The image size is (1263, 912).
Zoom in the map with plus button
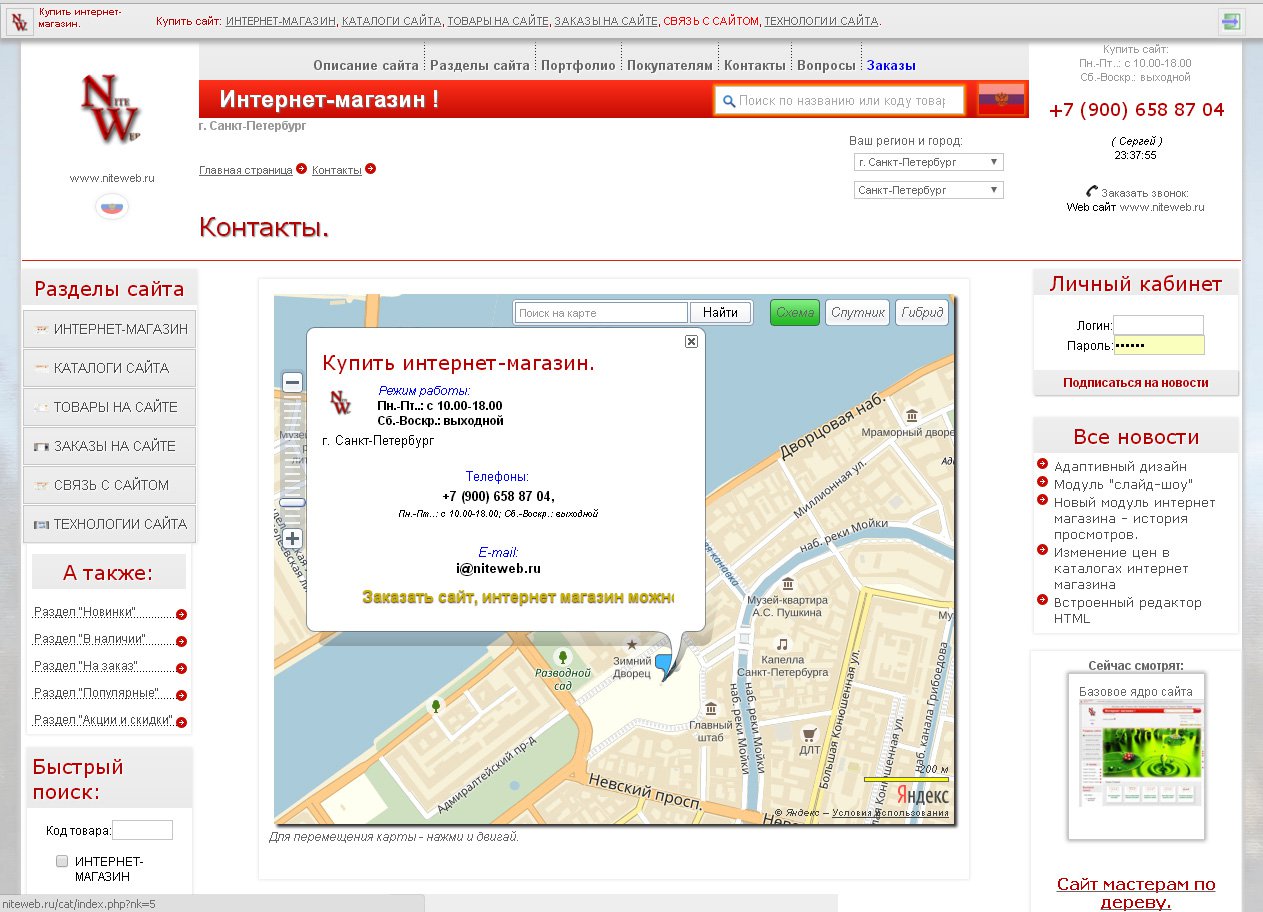293,539
